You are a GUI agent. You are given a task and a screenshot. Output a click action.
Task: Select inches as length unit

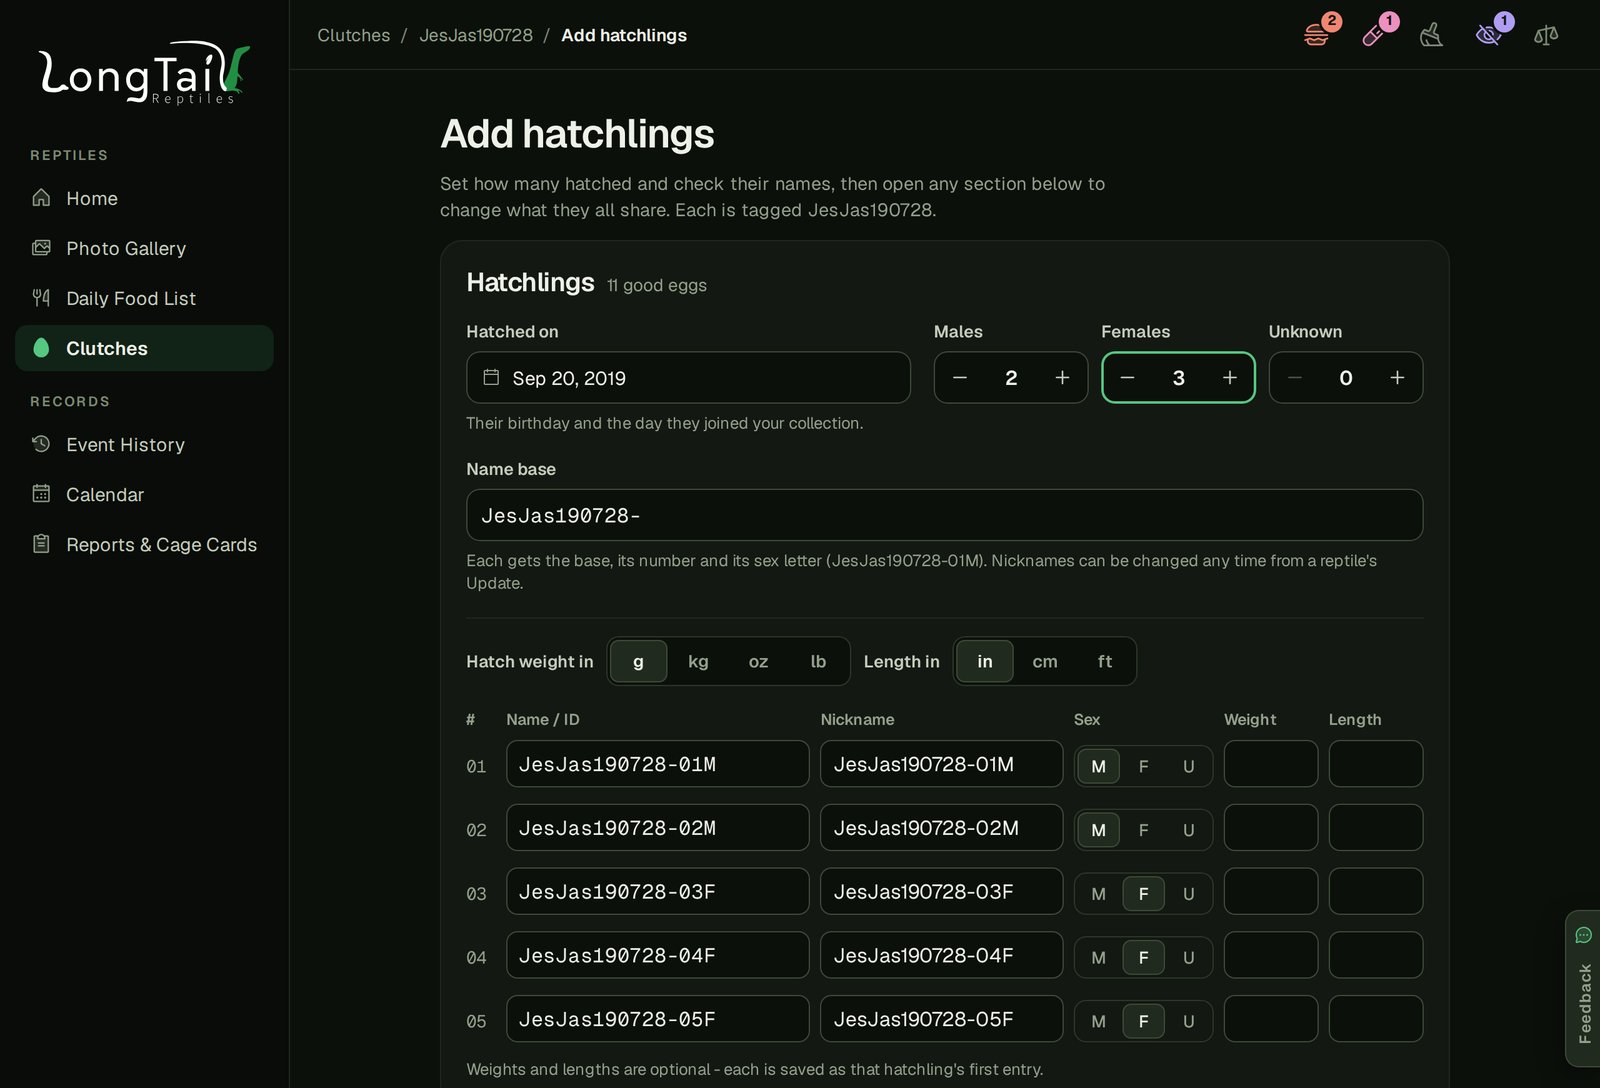[x=985, y=661]
